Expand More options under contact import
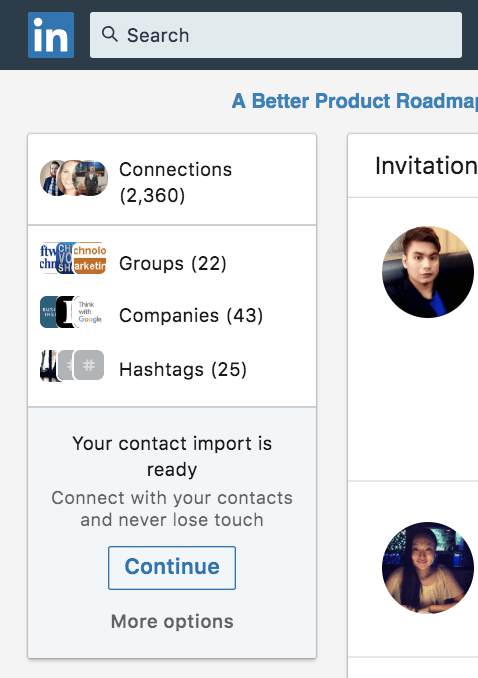The height and width of the screenshot is (678, 478). click(172, 621)
